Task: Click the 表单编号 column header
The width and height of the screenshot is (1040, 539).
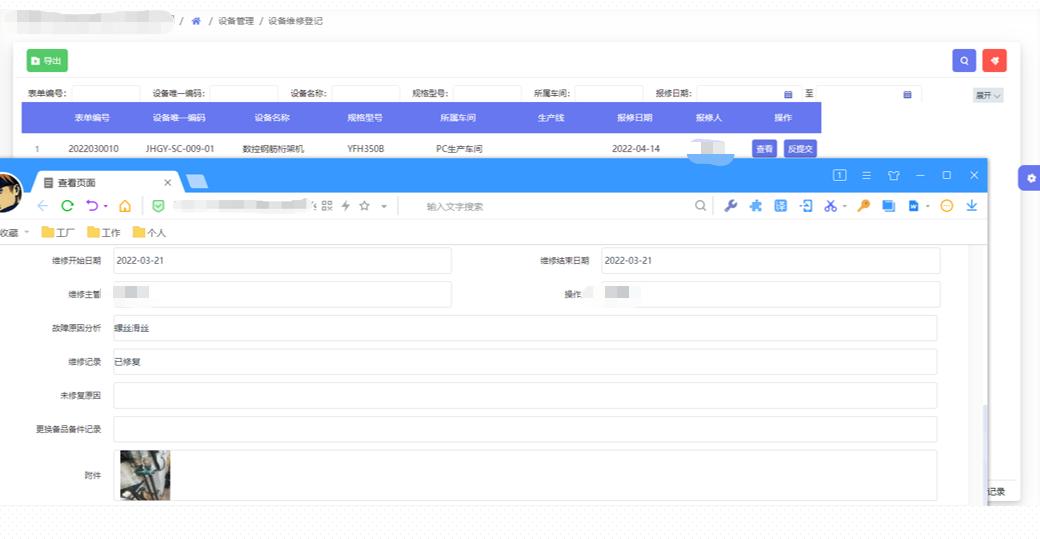Action: (92, 117)
